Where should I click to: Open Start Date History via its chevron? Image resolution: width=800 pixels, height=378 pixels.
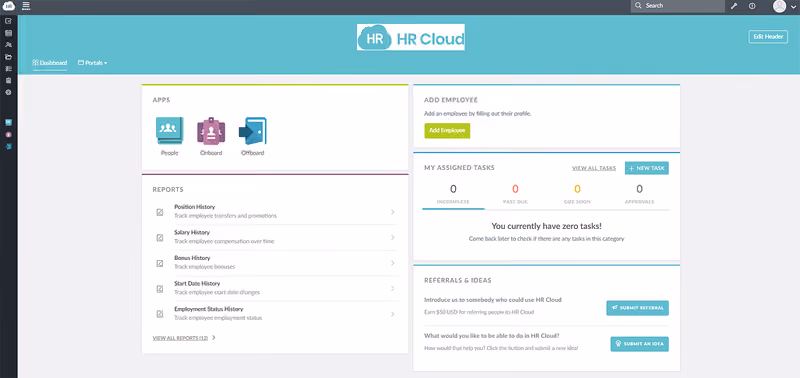click(392, 288)
